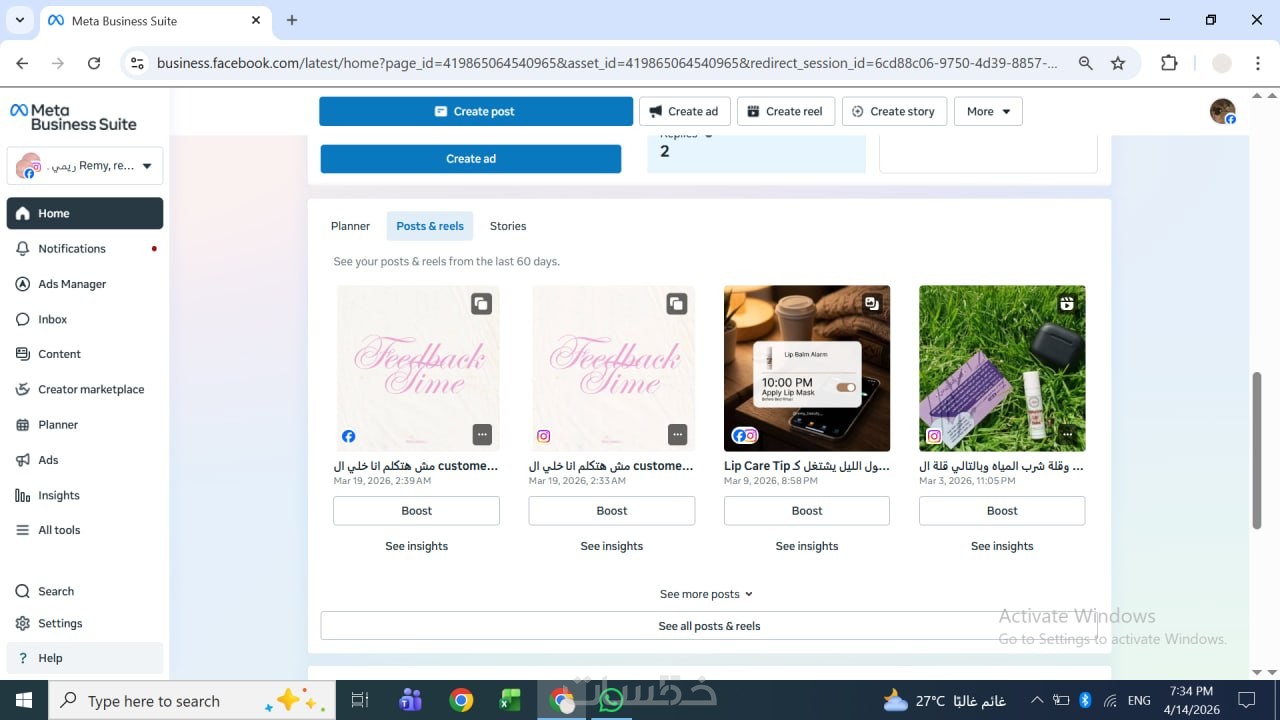1280x720 pixels.
Task: Boost the Mar 3 reel post
Action: click(1002, 511)
